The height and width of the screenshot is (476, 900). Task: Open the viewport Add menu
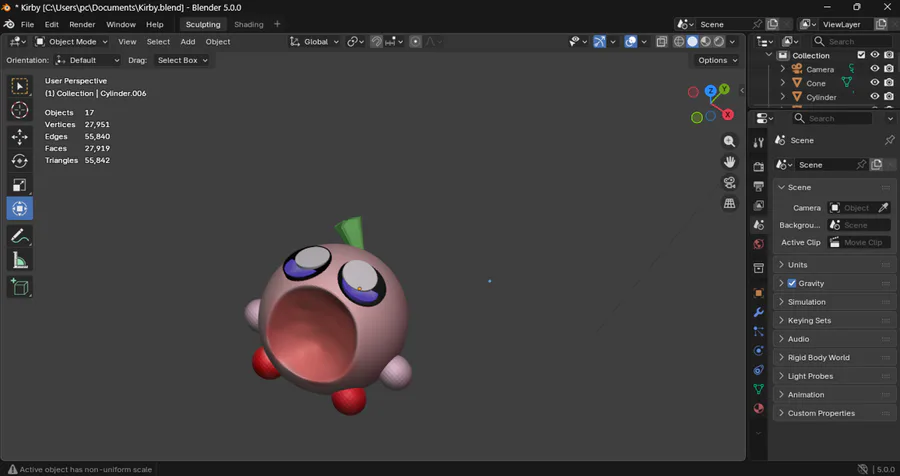[x=188, y=41]
